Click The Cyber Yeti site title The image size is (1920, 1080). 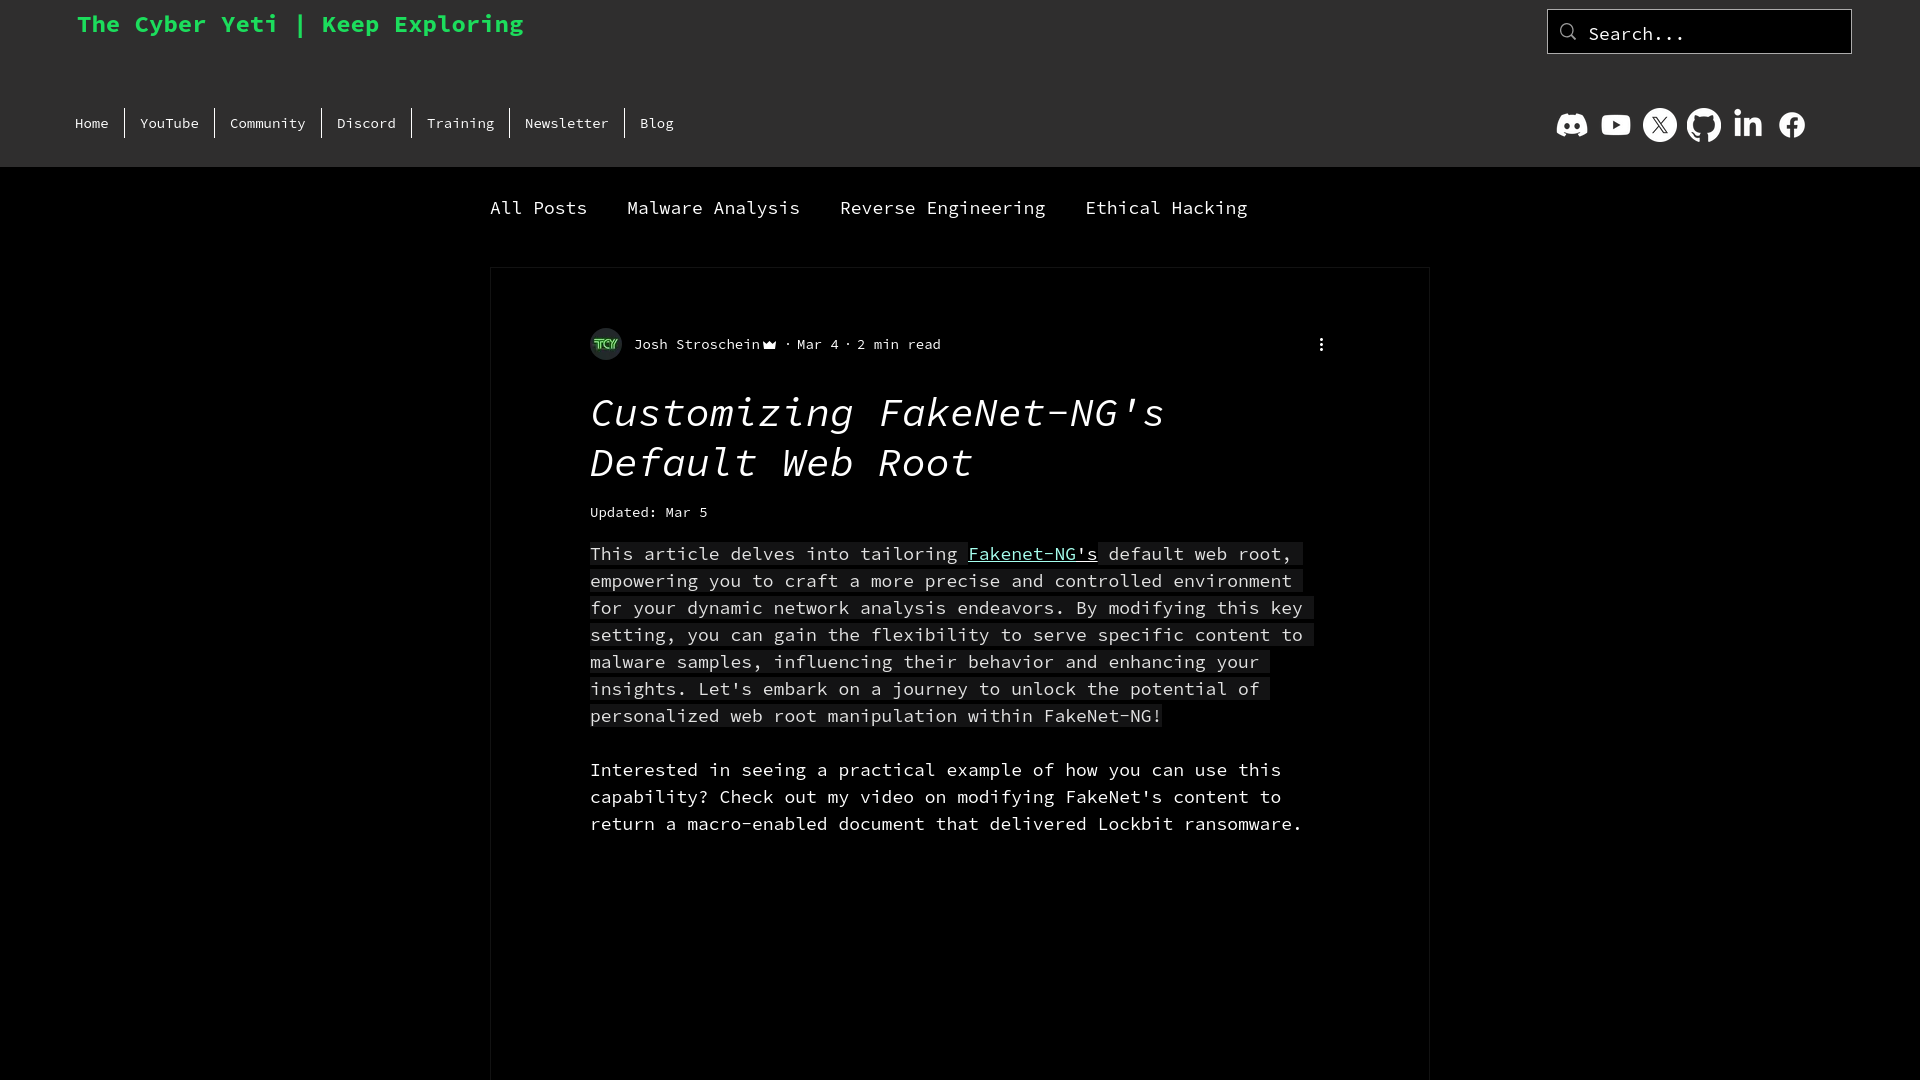click(x=300, y=24)
